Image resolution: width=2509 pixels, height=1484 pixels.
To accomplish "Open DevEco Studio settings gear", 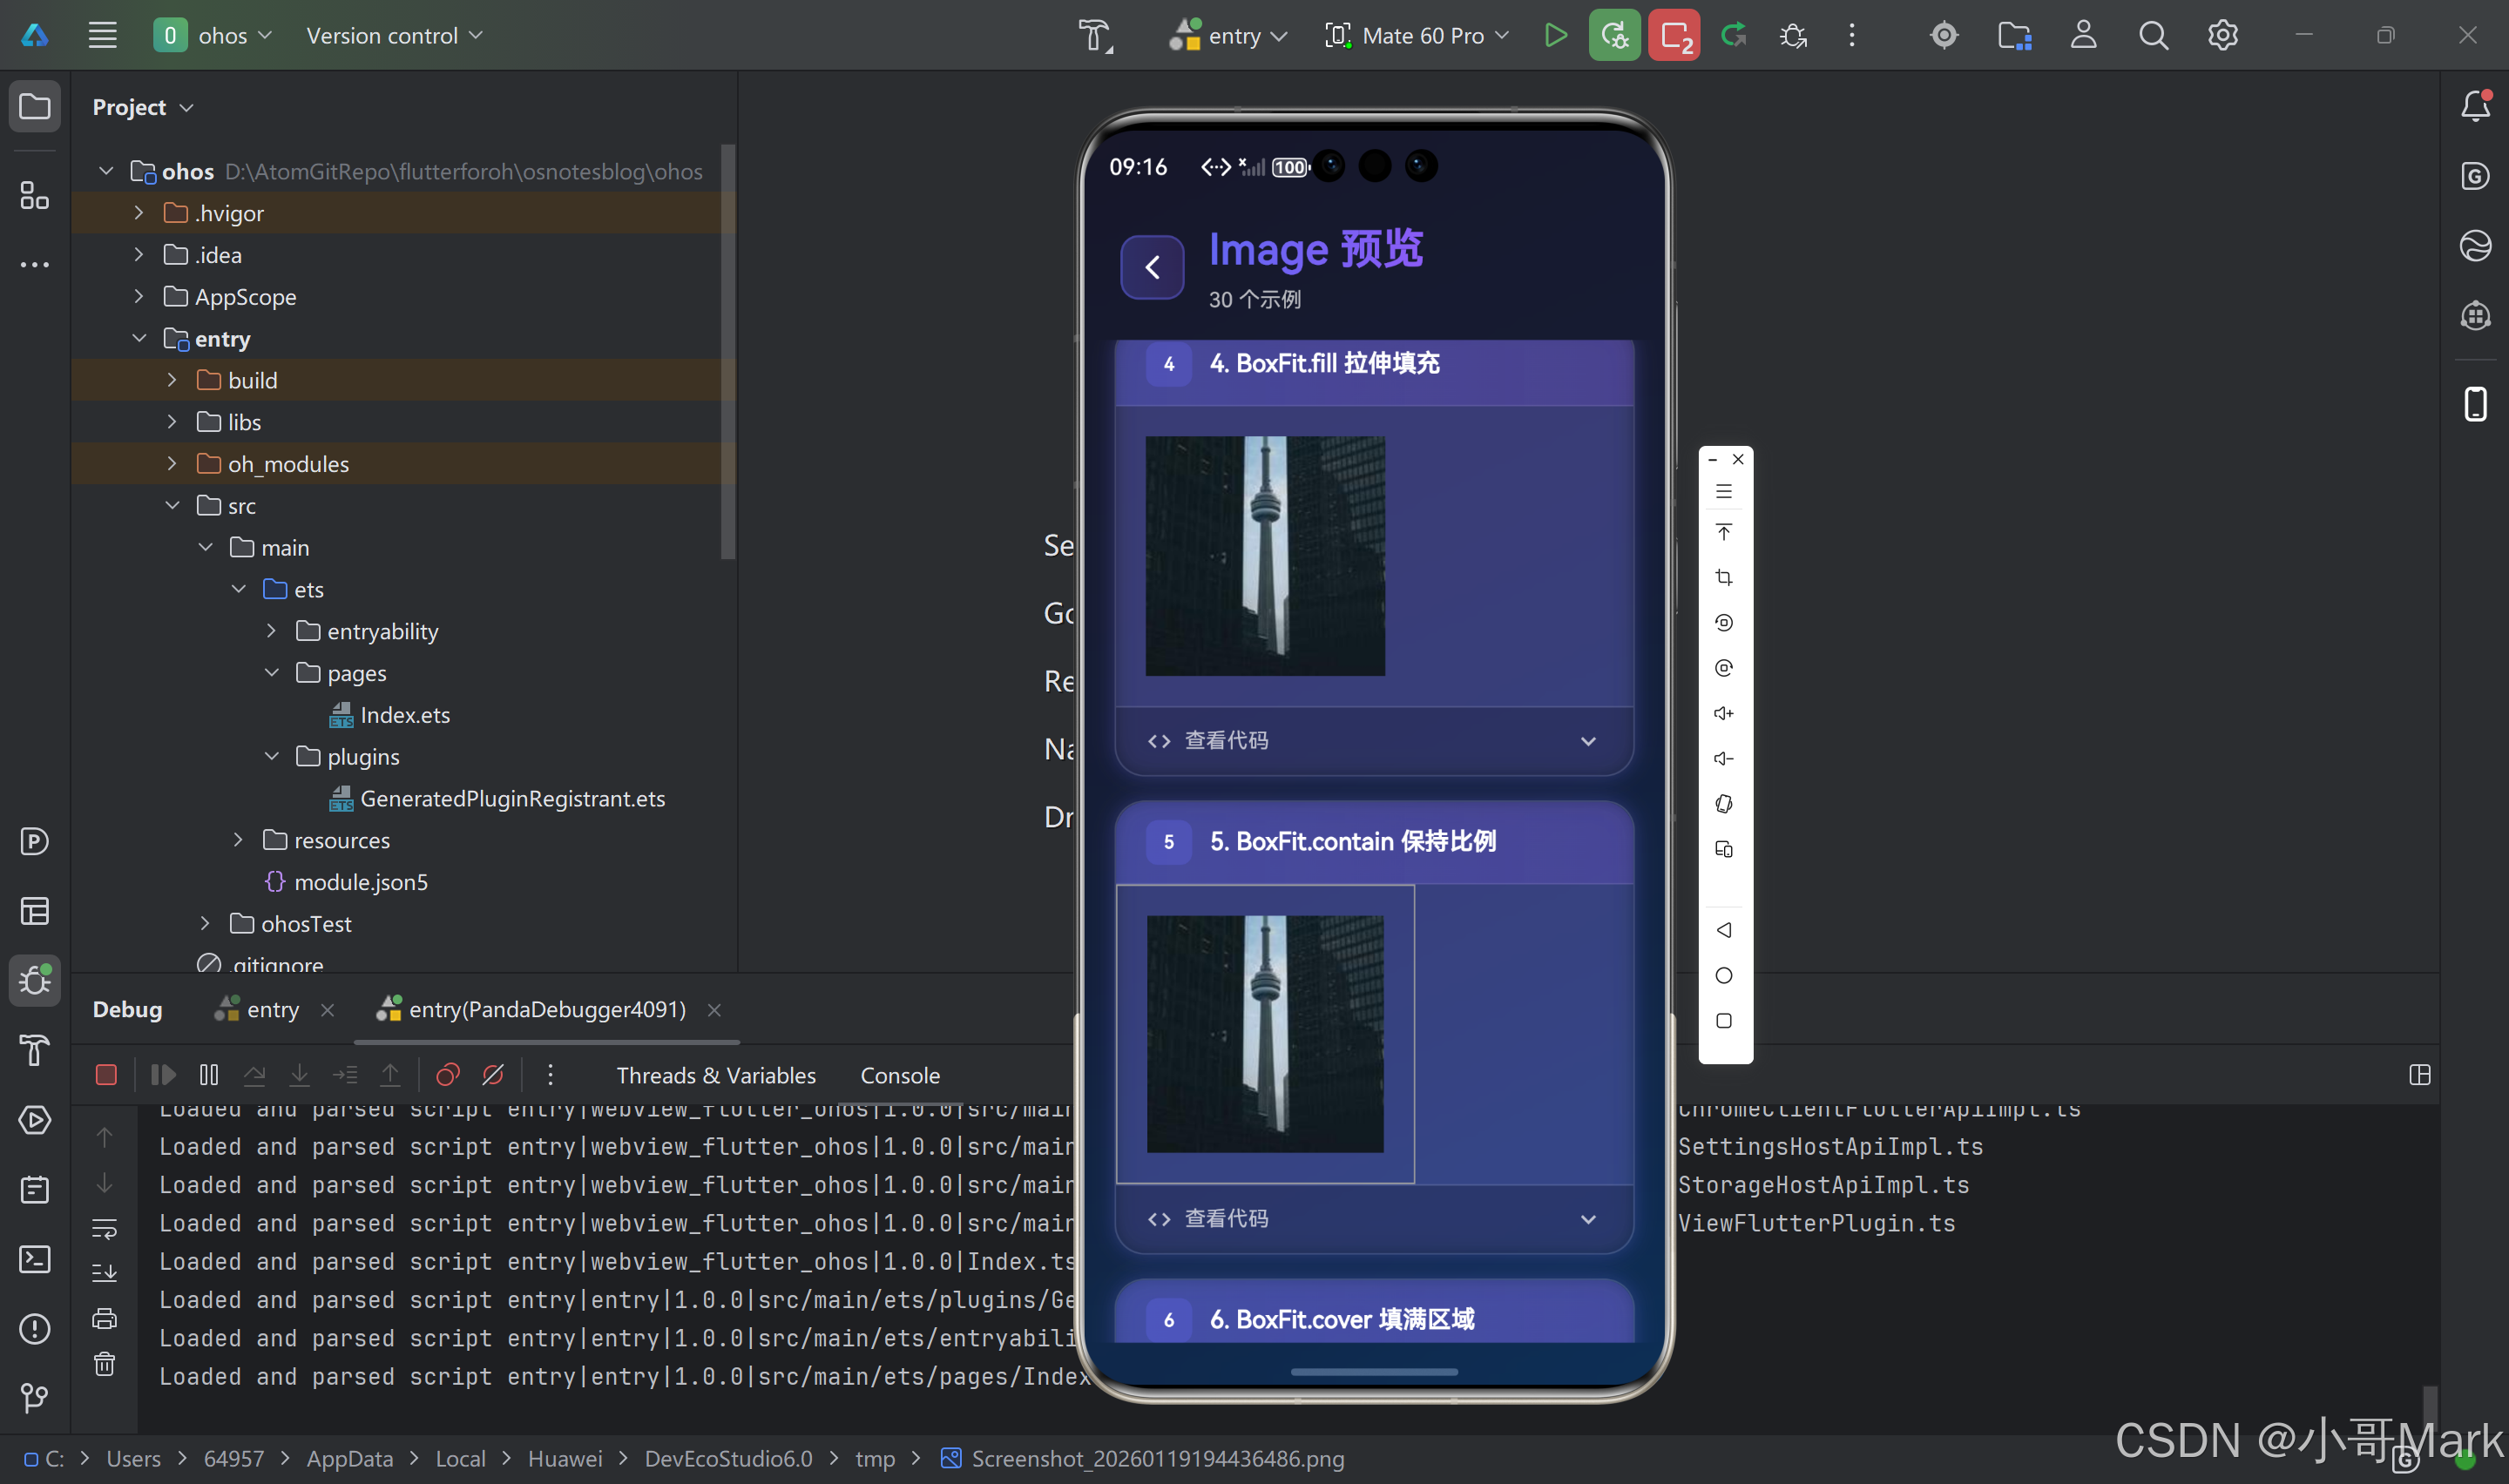I will pos(2222,34).
